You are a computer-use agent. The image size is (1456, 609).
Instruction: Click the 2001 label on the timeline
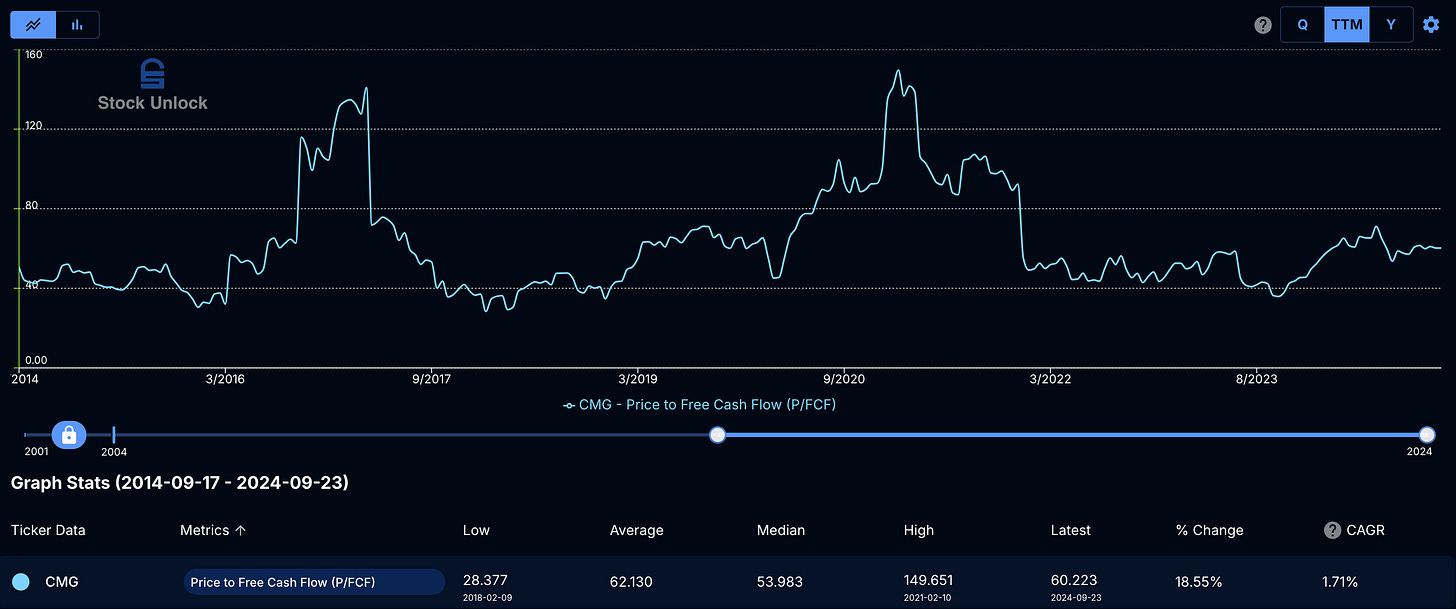37,453
